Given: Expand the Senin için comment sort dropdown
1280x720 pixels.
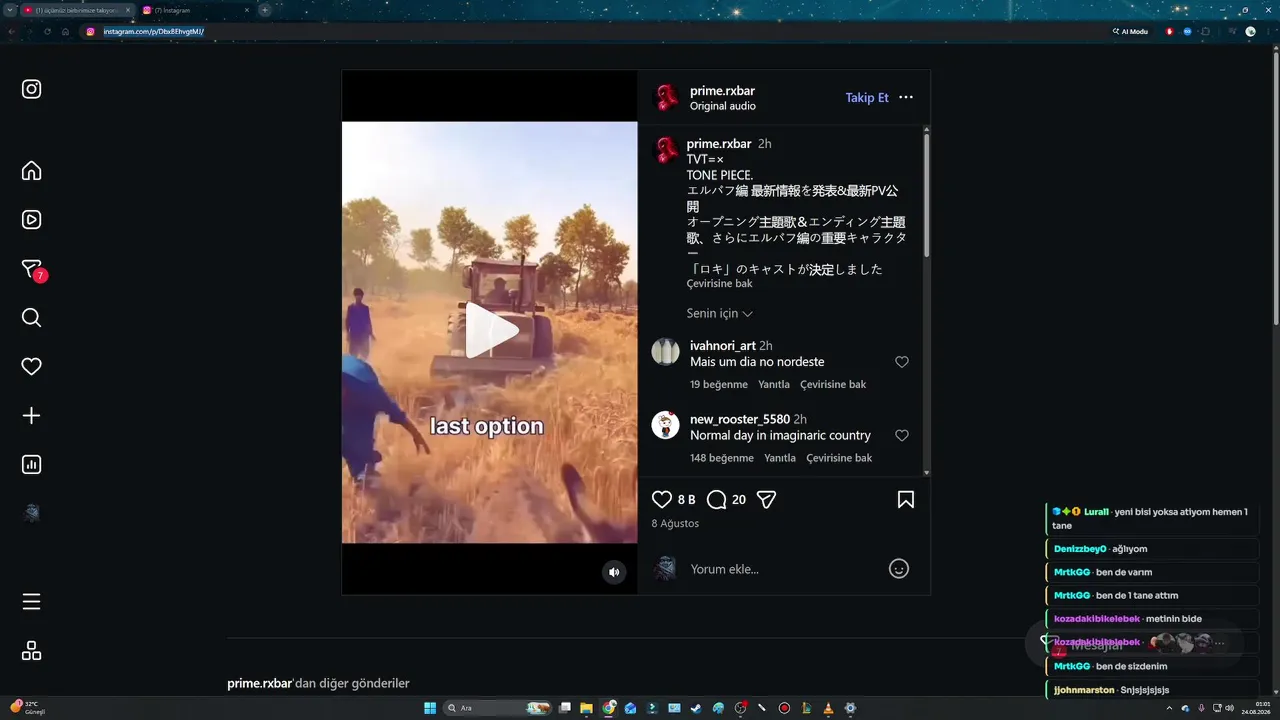Looking at the screenshot, I should click(720, 314).
